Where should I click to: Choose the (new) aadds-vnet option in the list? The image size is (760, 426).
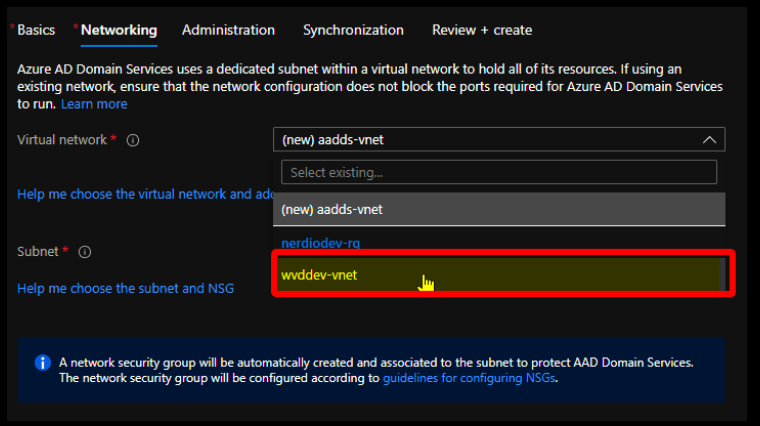coord(499,209)
